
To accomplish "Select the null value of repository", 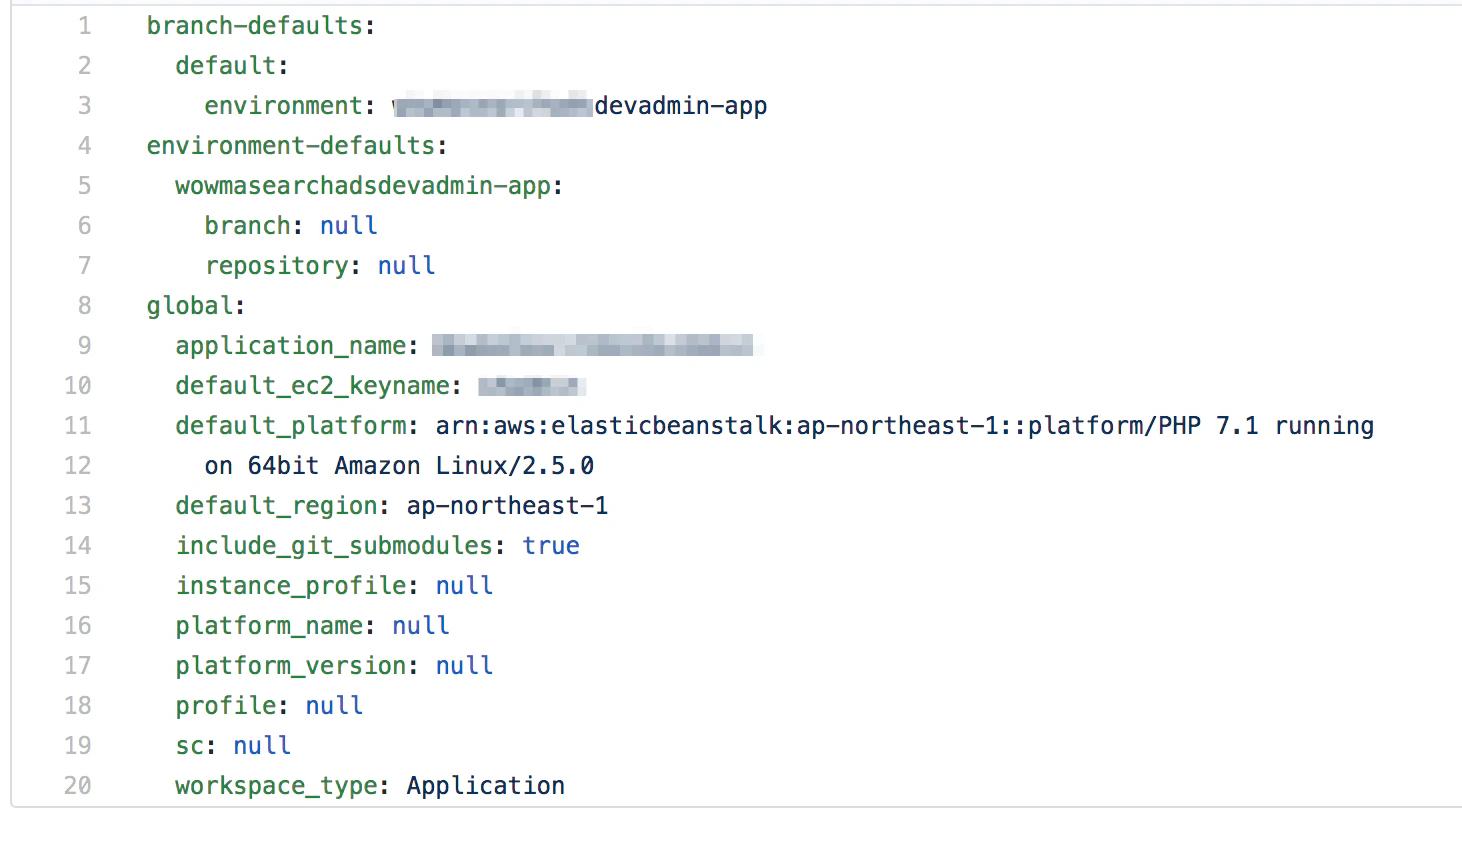I will [x=407, y=266].
